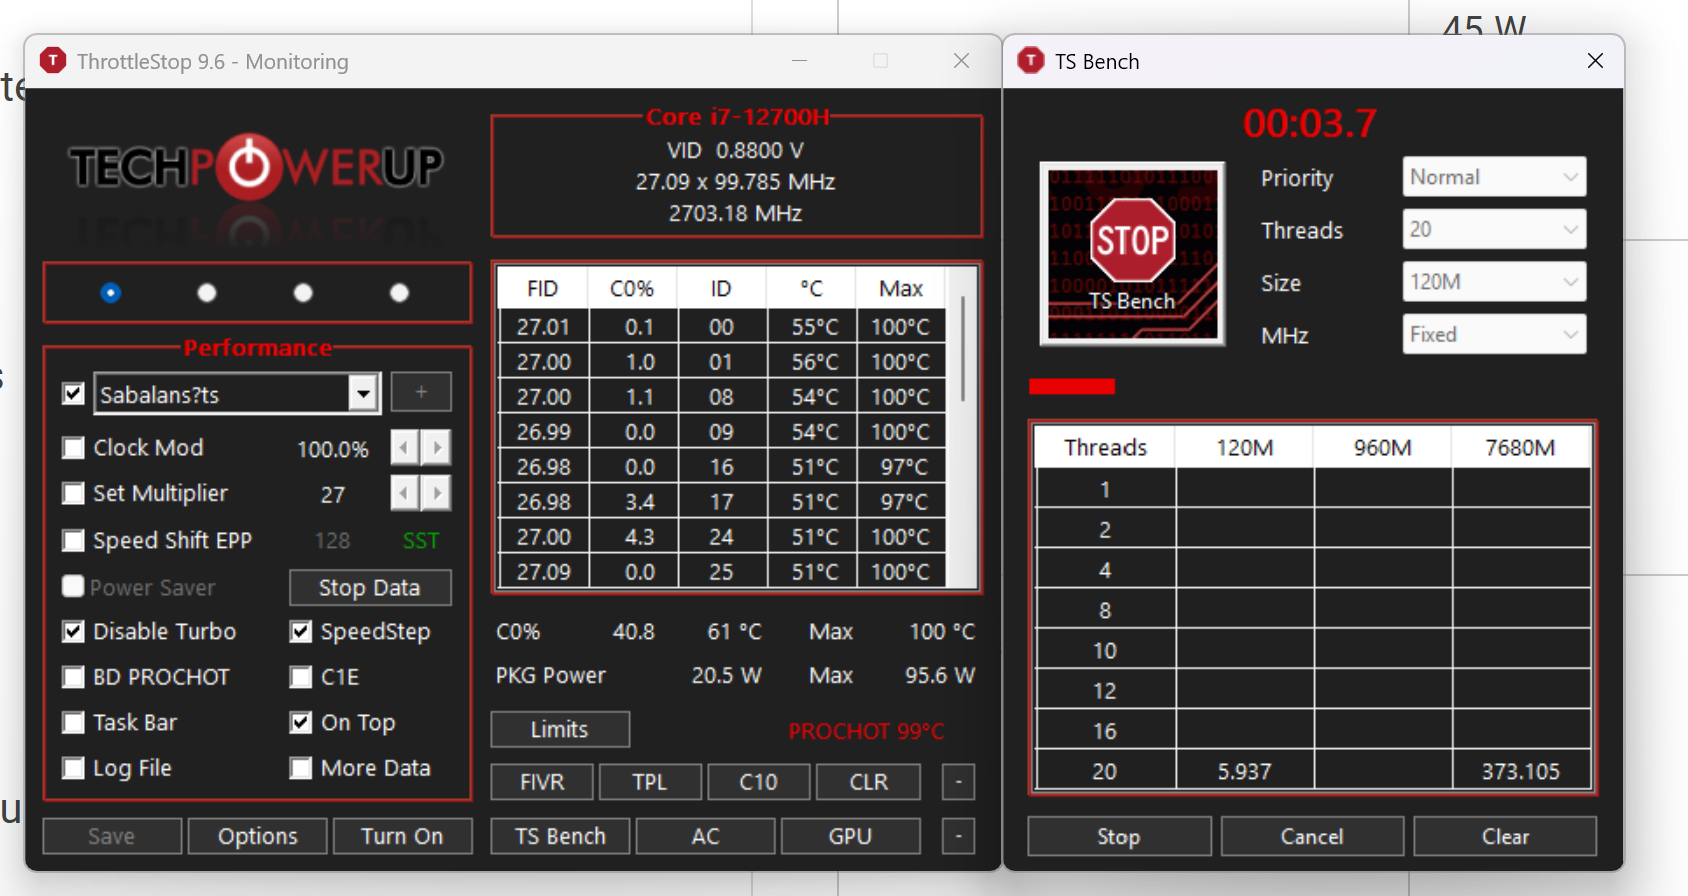Open the profile name dropdown
This screenshot has width=1688, height=896.
(363, 393)
